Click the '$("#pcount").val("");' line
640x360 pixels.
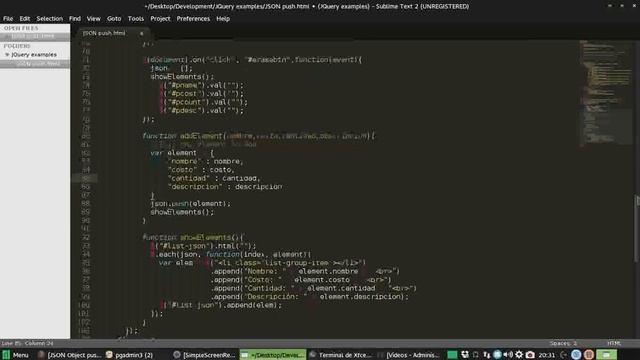click(203, 102)
